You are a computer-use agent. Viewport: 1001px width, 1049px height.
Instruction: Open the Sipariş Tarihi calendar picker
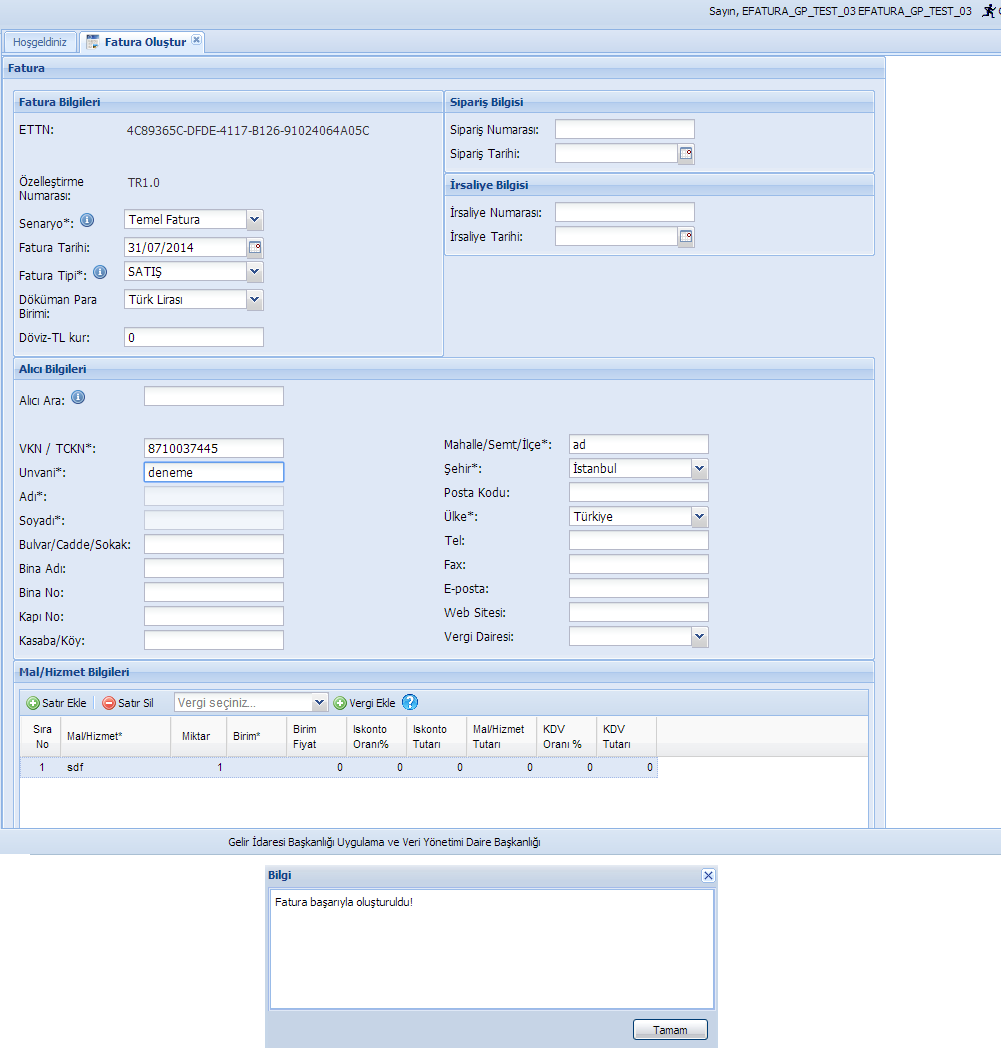coord(686,154)
